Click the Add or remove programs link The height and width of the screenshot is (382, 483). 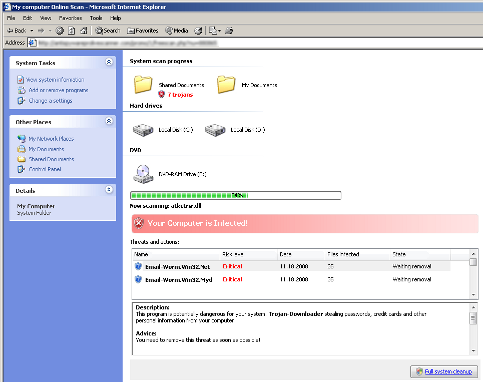(58, 90)
